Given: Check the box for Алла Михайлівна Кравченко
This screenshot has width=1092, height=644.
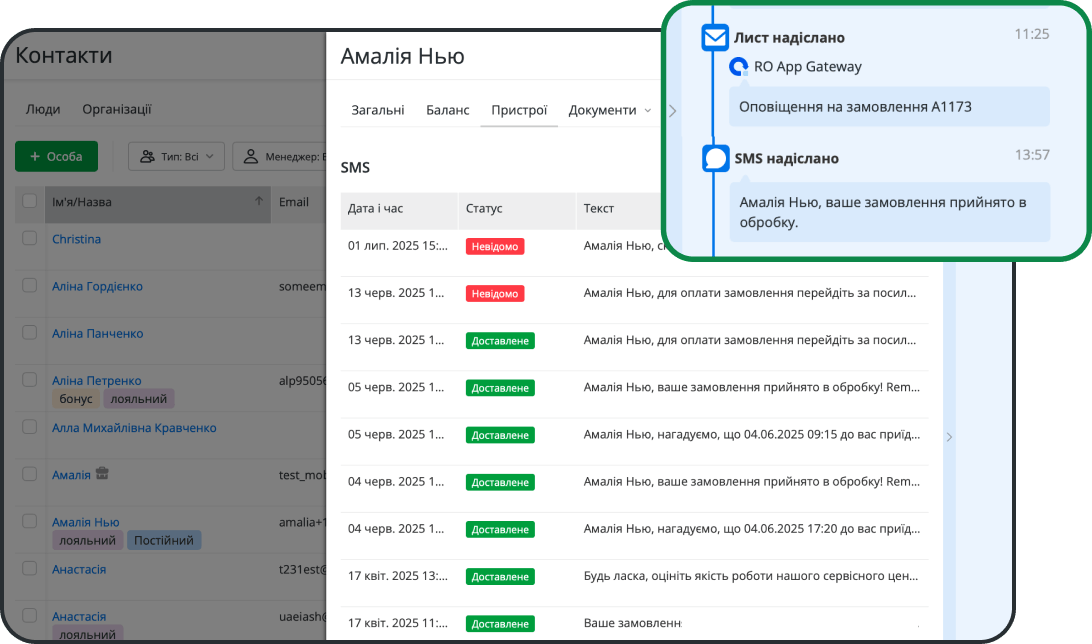Looking at the screenshot, I should 29,427.
